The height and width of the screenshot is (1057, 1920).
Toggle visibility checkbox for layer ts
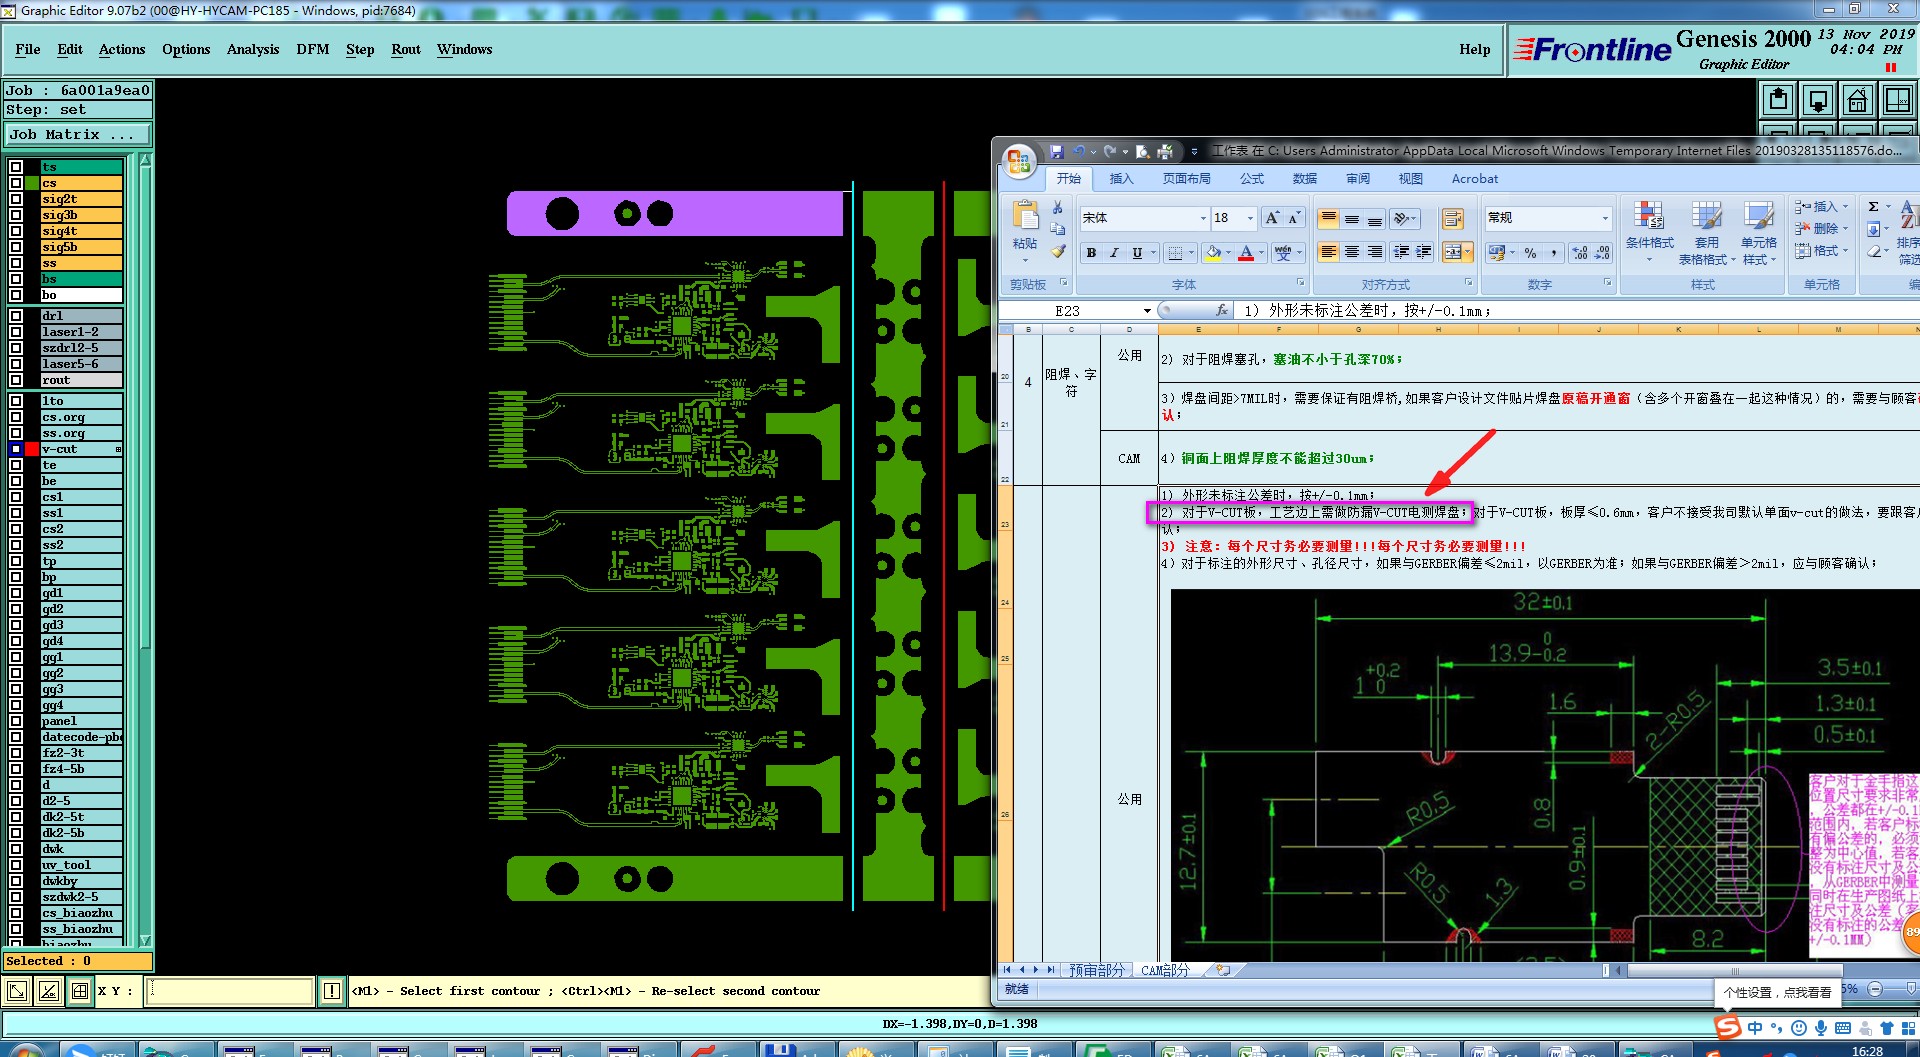click(x=16, y=167)
